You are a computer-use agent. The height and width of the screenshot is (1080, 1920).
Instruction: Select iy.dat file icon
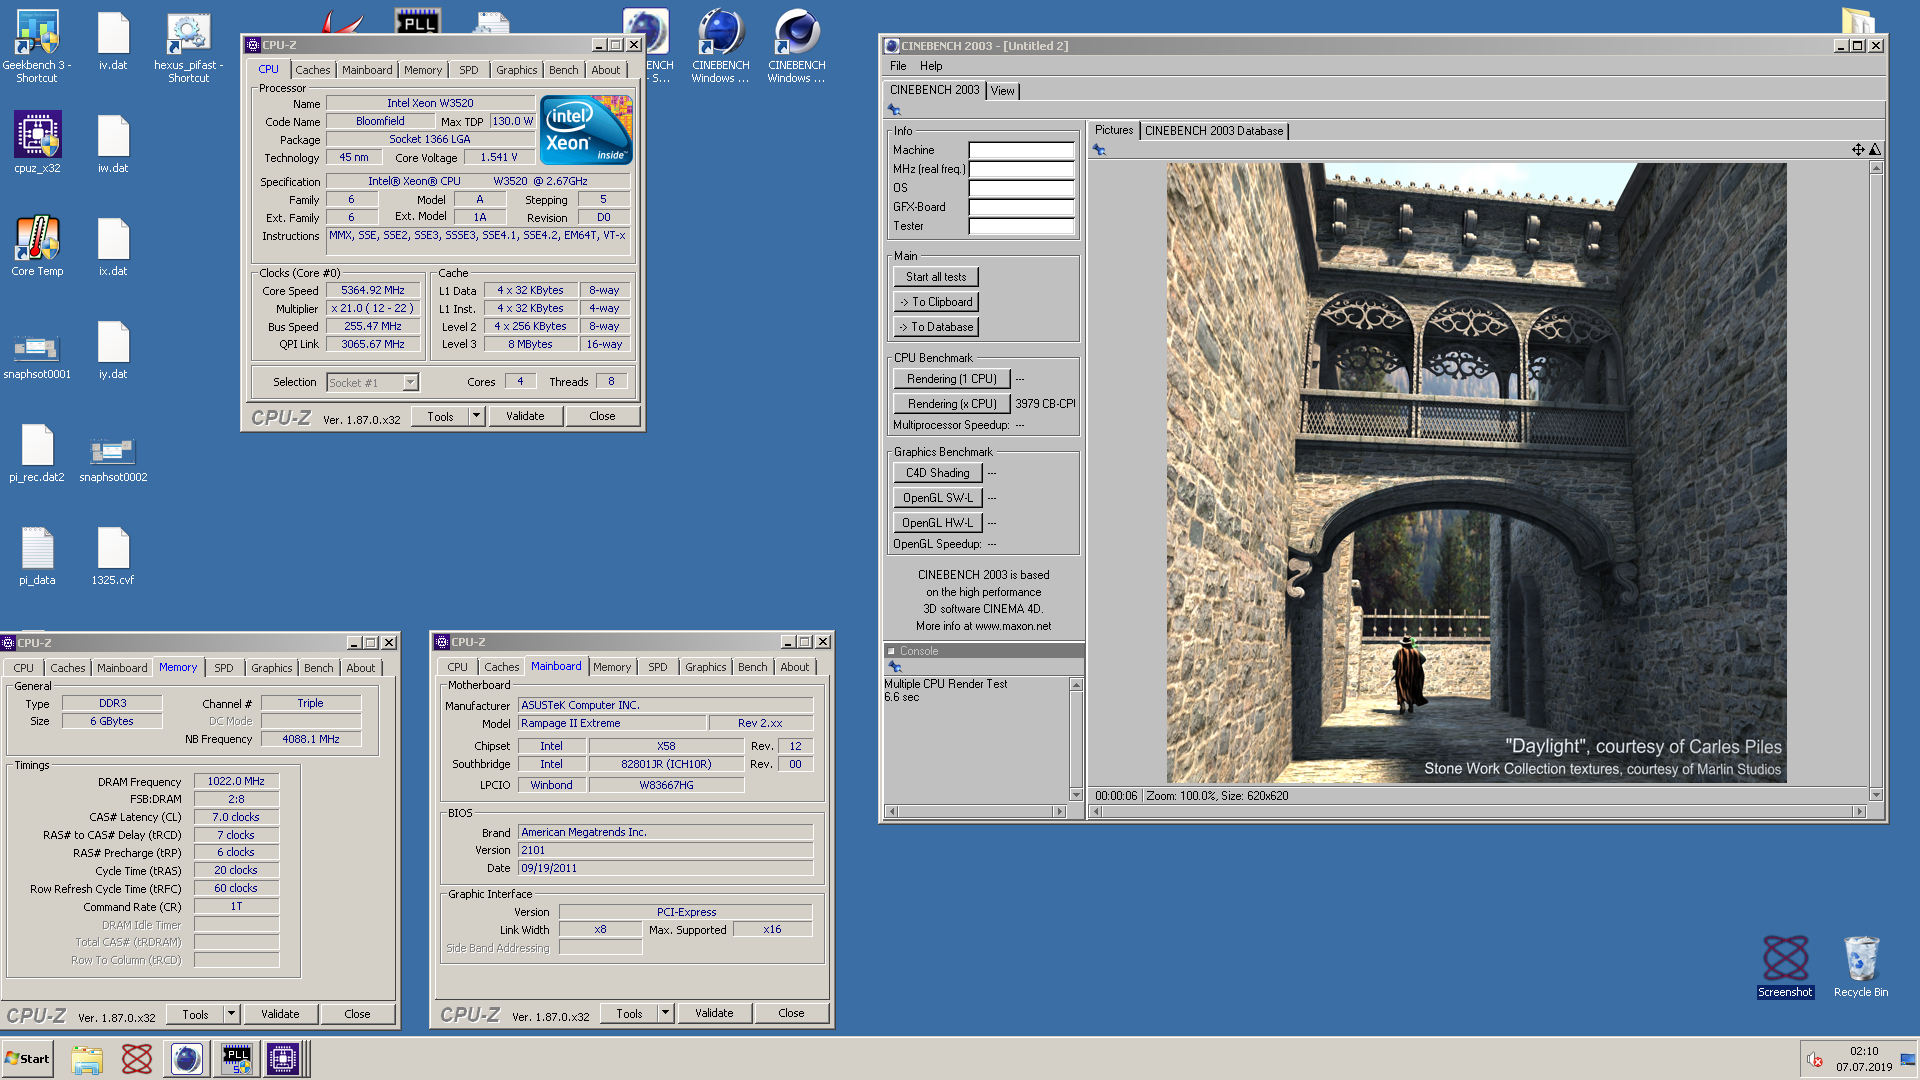pos(113,350)
